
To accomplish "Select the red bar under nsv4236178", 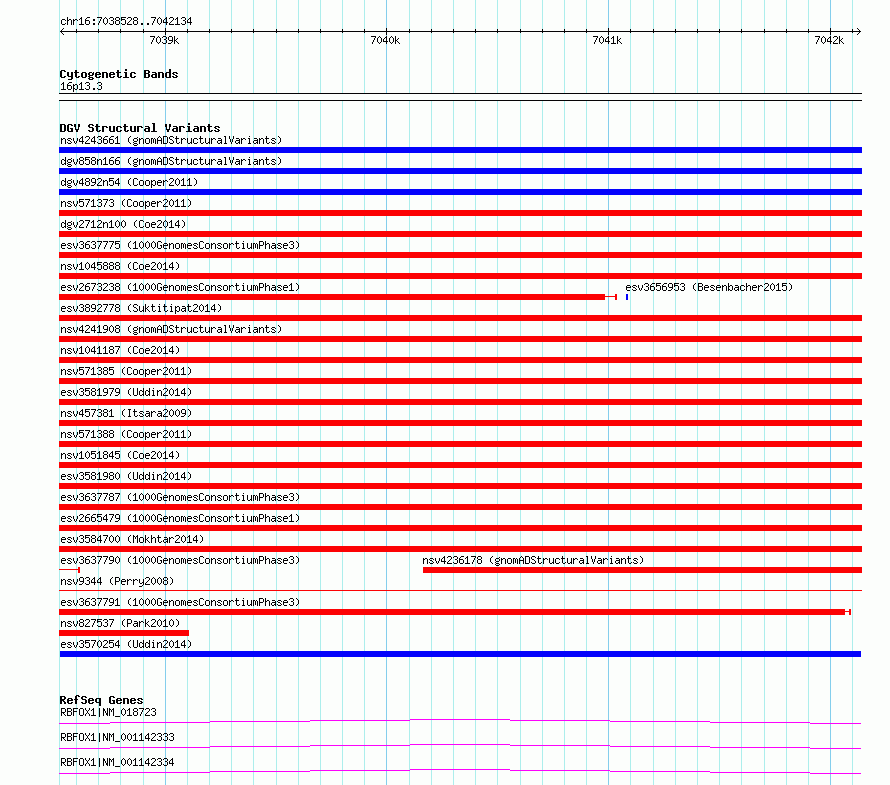I will pyautogui.click(x=642, y=570).
